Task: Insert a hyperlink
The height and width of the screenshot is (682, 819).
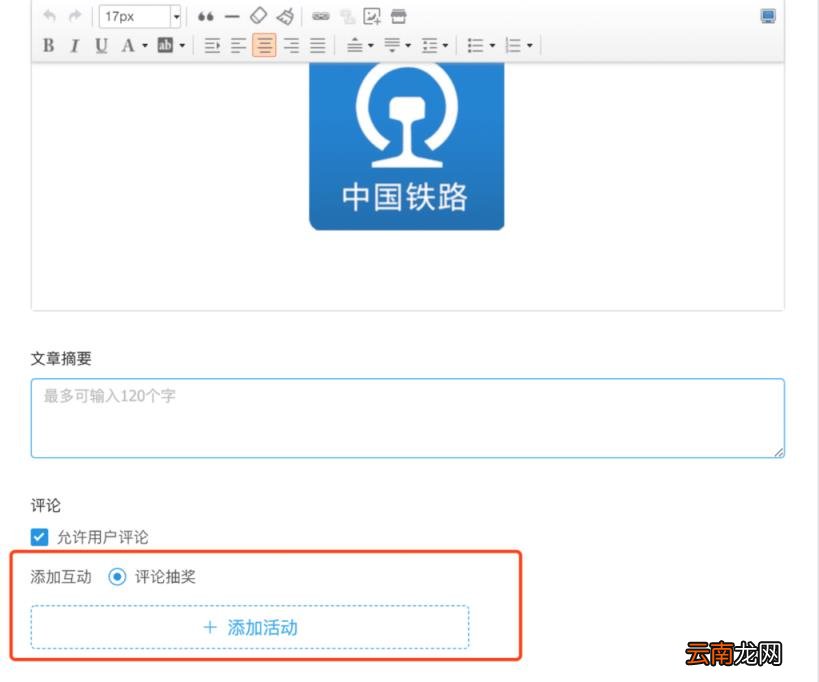Action: [321, 17]
